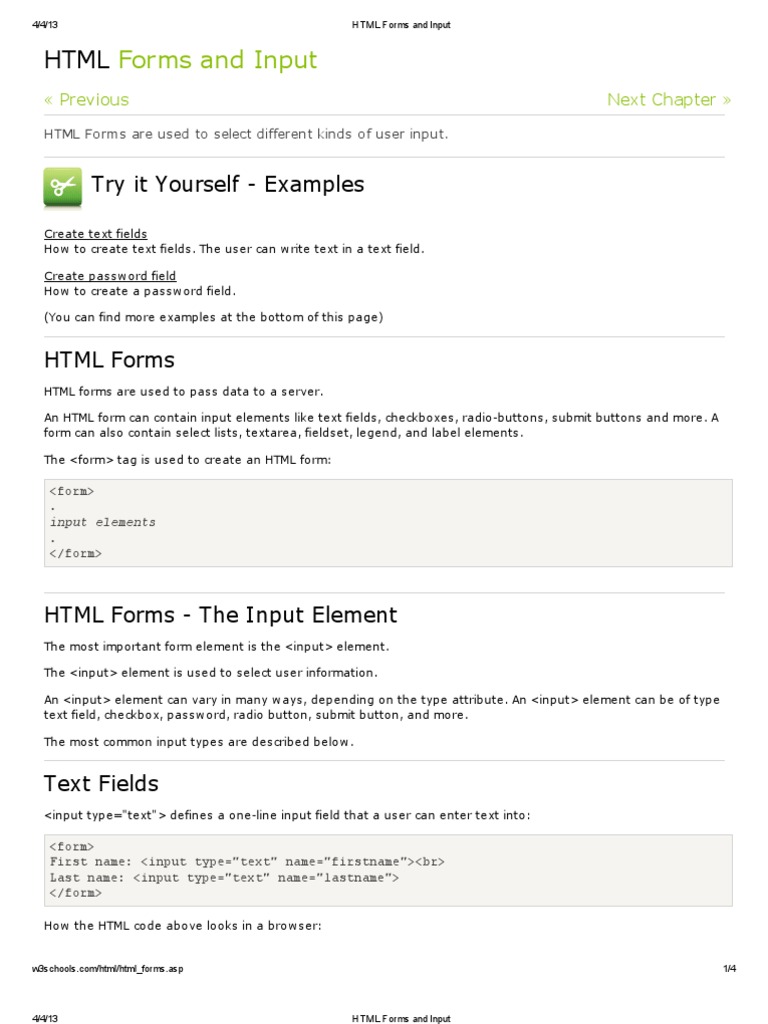Click the 'find more examples at the bottom' note
Screen dimensions: 768x1024
point(213,317)
